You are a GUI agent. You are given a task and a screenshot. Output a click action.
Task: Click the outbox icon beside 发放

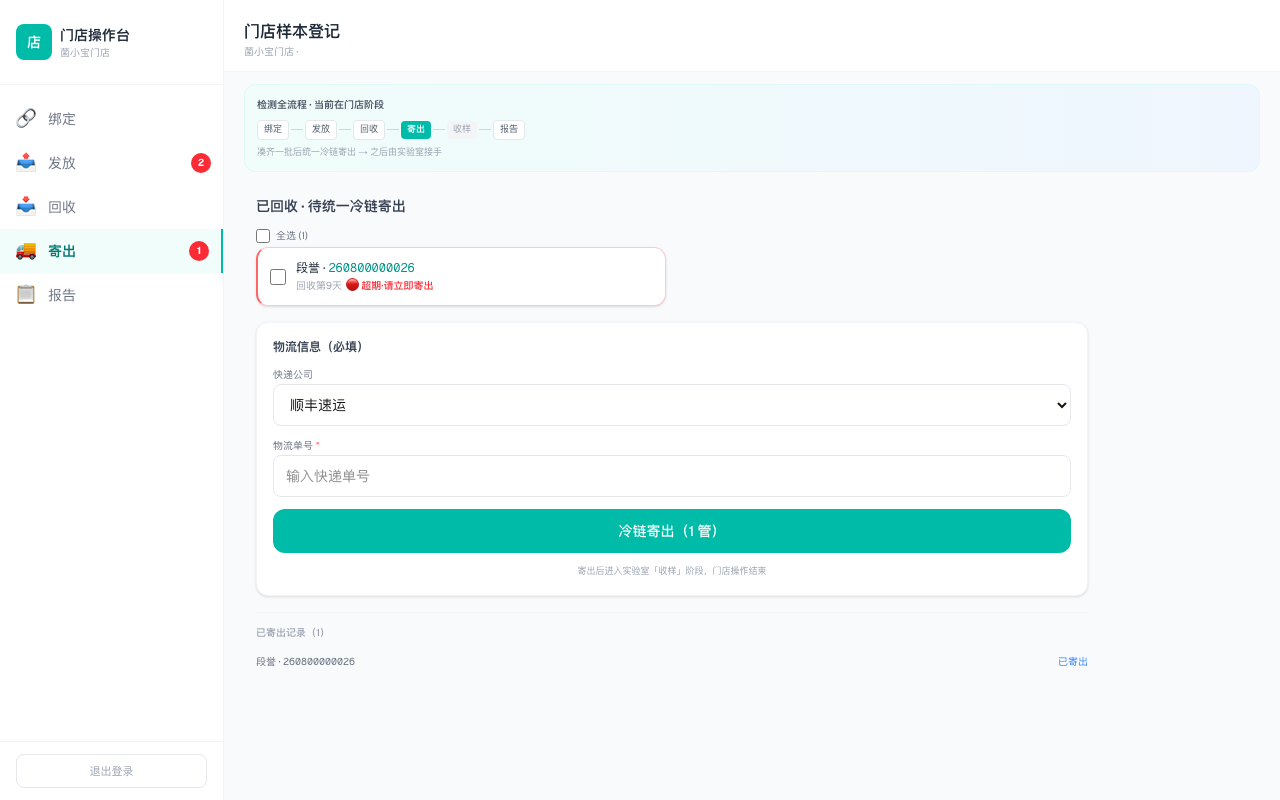click(x=26, y=163)
